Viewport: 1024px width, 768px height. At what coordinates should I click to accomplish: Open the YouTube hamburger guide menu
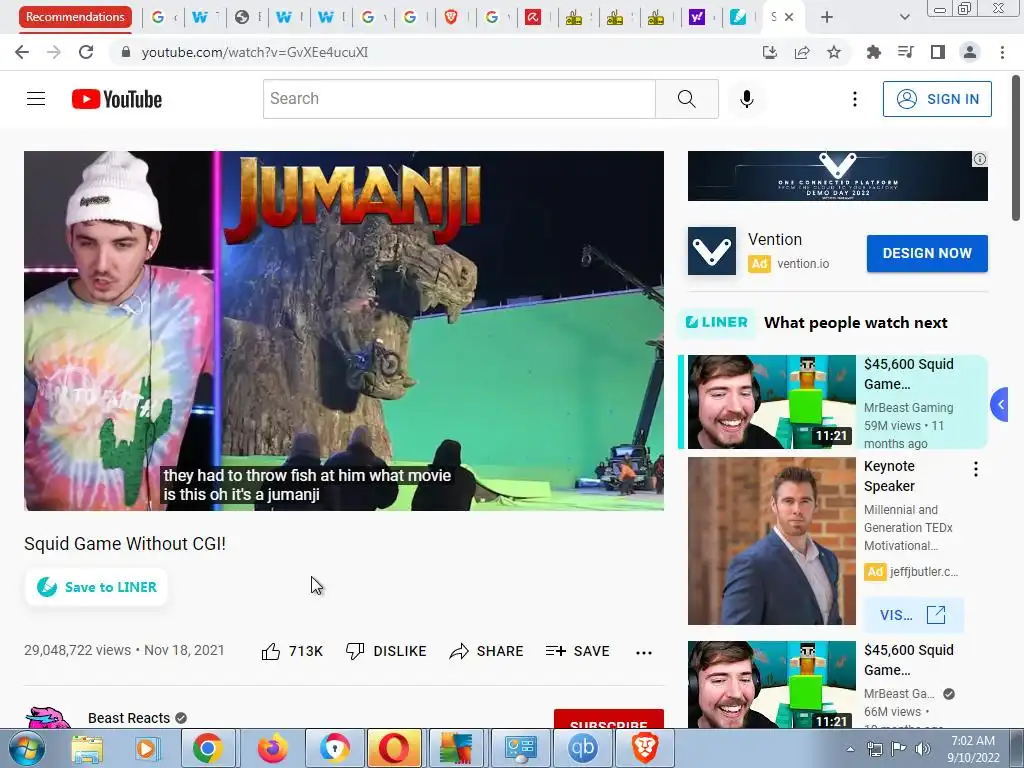pyautogui.click(x=36, y=99)
